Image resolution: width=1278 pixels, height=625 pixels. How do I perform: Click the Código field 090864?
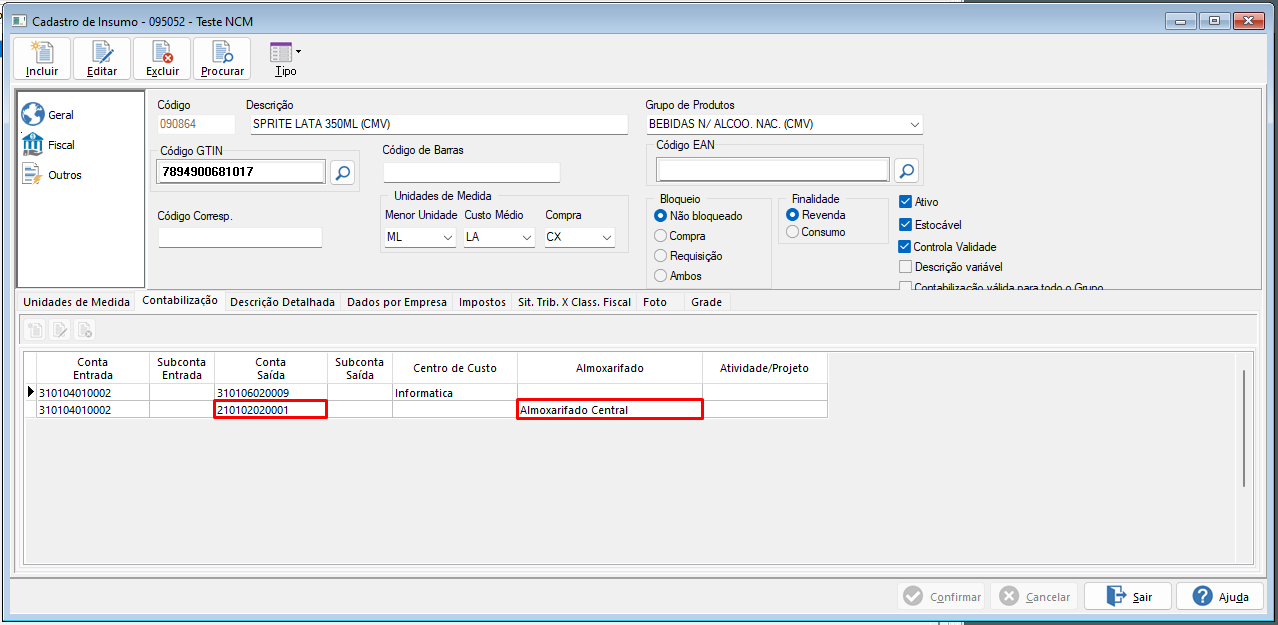(196, 124)
